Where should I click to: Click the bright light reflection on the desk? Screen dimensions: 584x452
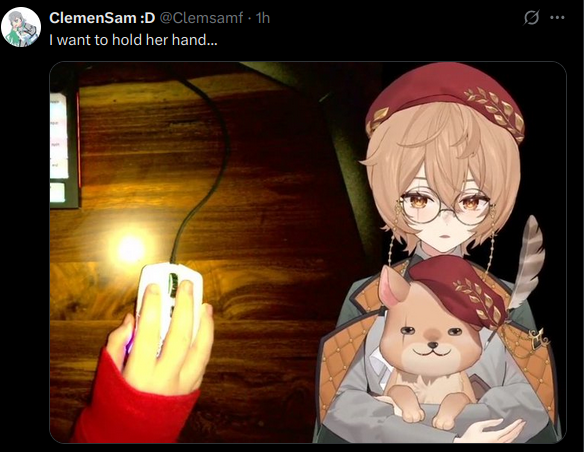[130, 247]
